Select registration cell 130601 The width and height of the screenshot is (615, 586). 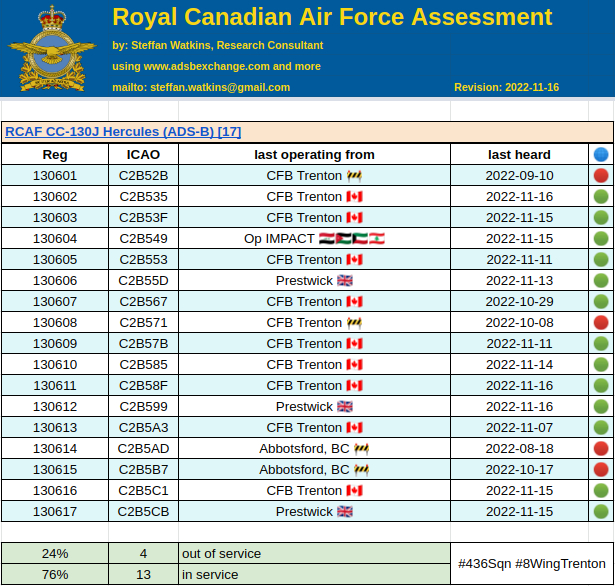[x=55, y=176]
